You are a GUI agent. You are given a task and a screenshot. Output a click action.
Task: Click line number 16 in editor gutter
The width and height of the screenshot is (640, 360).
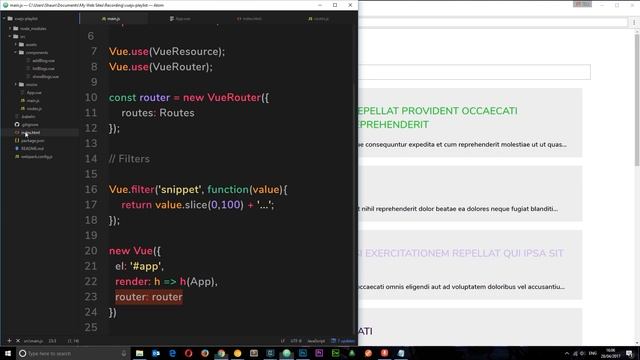(x=91, y=189)
